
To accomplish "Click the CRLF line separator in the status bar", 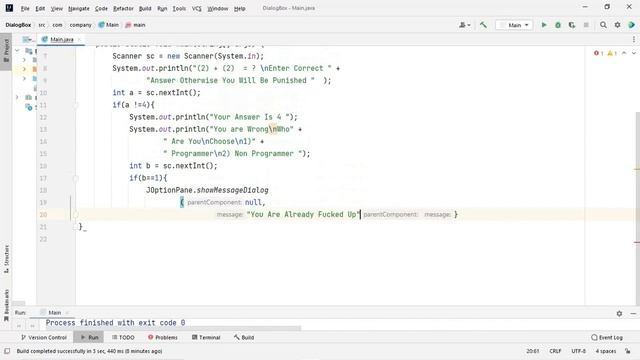I will click(x=555, y=351).
